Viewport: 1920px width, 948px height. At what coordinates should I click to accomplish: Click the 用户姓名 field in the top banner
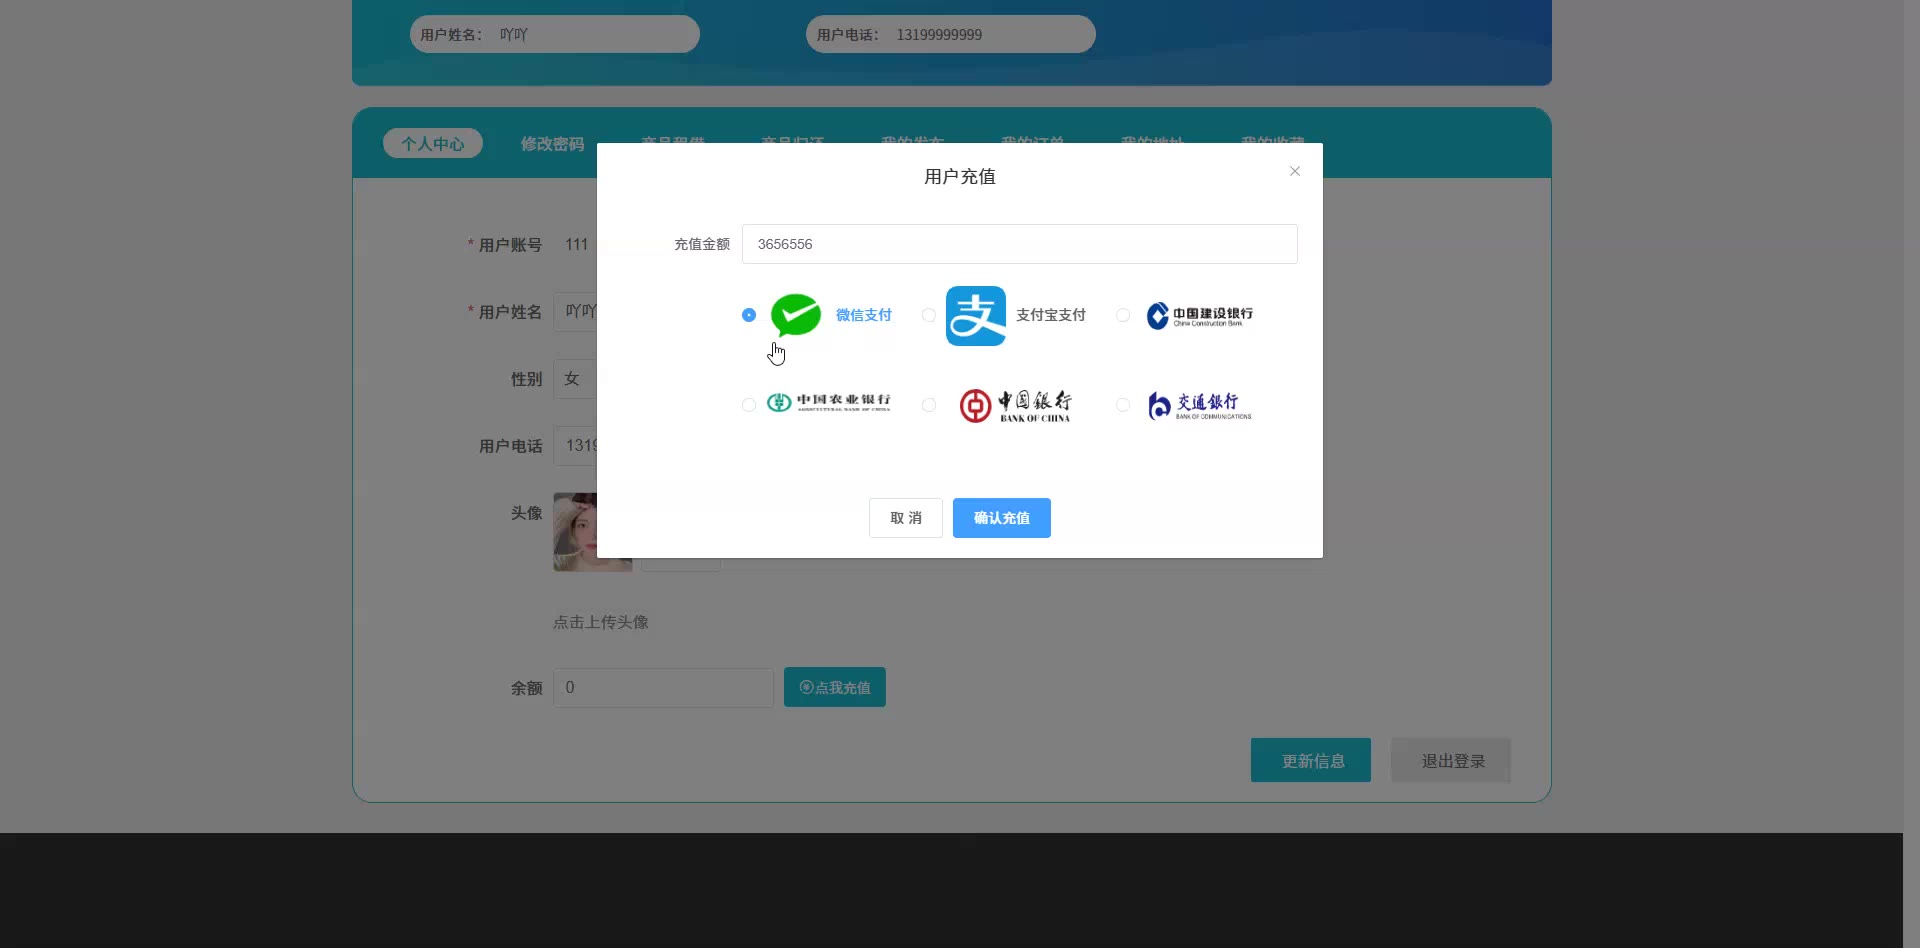(x=555, y=34)
